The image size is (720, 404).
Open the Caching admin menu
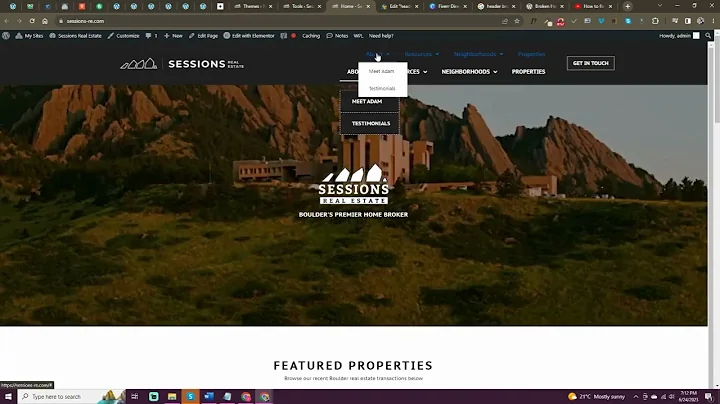coord(311,36)
